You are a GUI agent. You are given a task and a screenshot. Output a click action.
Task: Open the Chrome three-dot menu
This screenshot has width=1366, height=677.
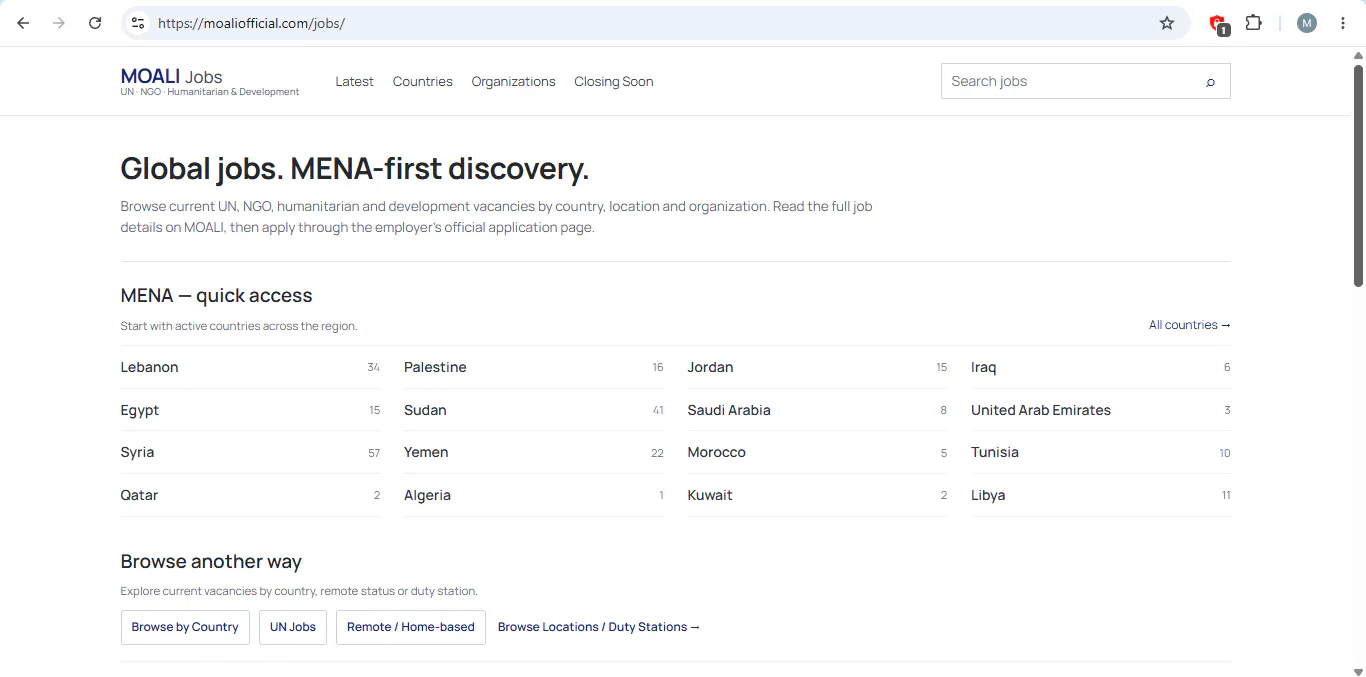pyautogui.click(x=1343, y=23)
